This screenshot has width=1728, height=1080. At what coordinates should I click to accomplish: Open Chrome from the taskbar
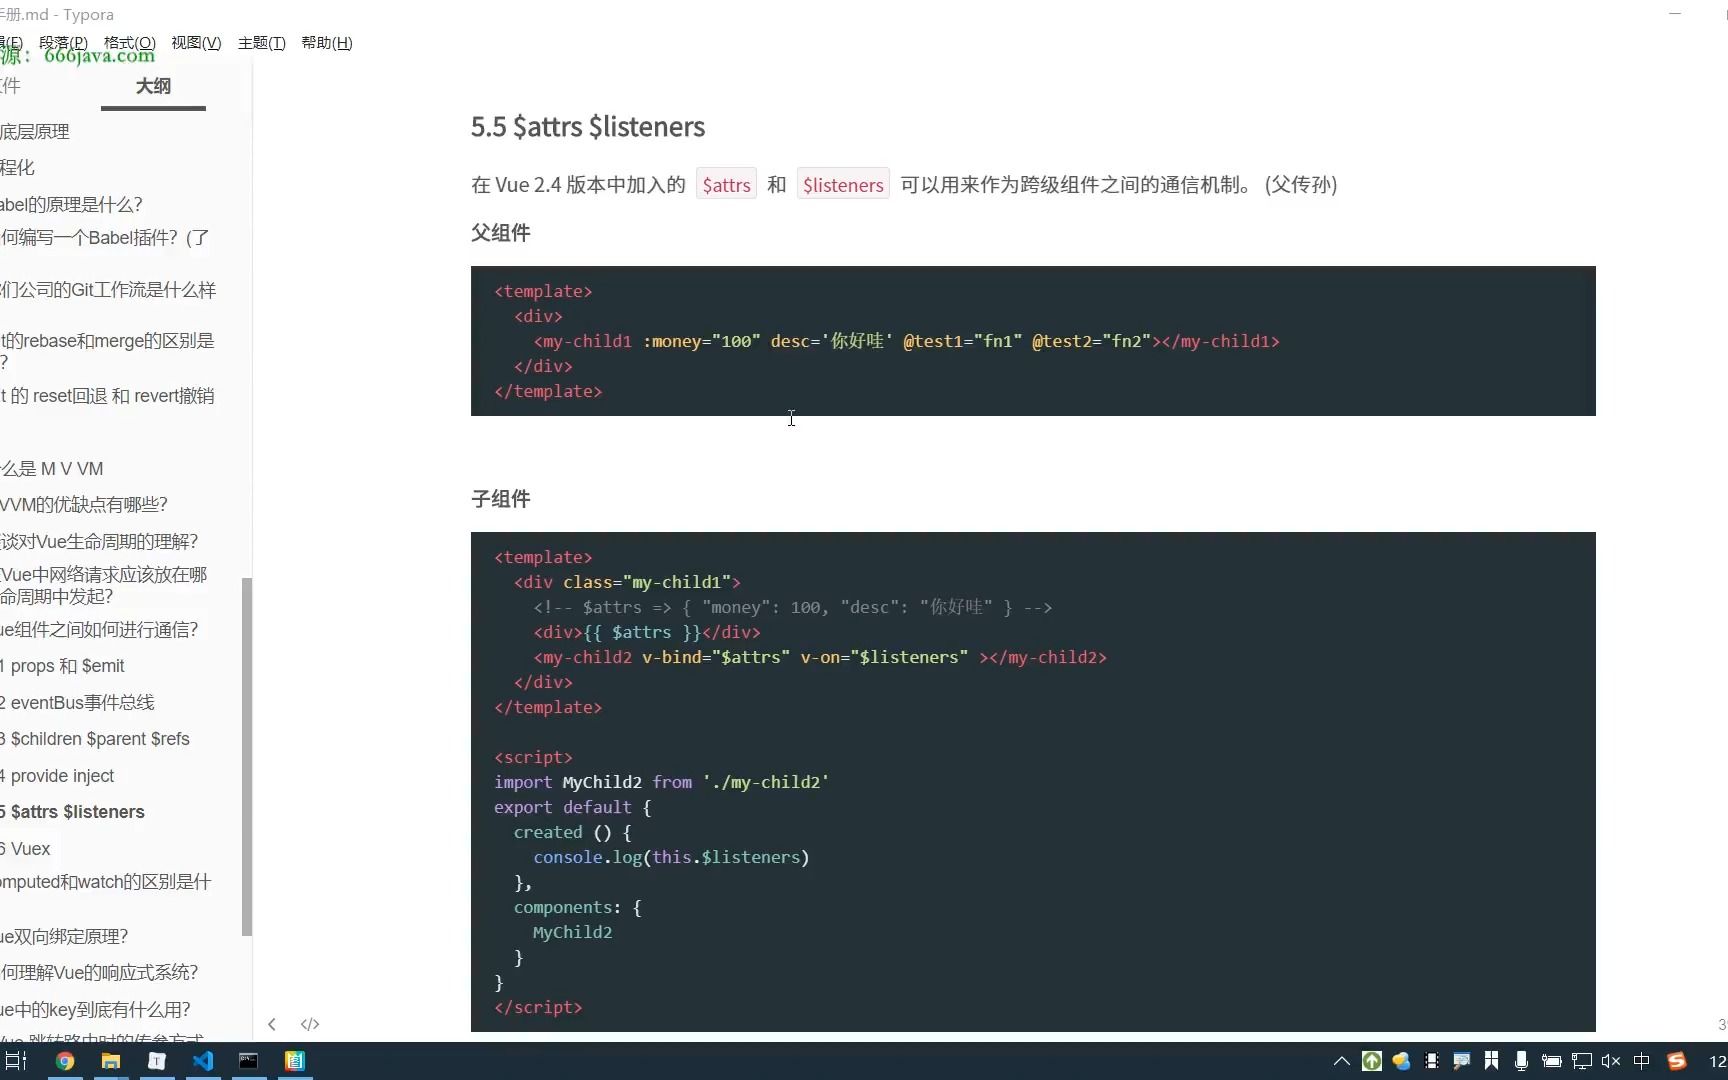click(x=65, y=1061)
